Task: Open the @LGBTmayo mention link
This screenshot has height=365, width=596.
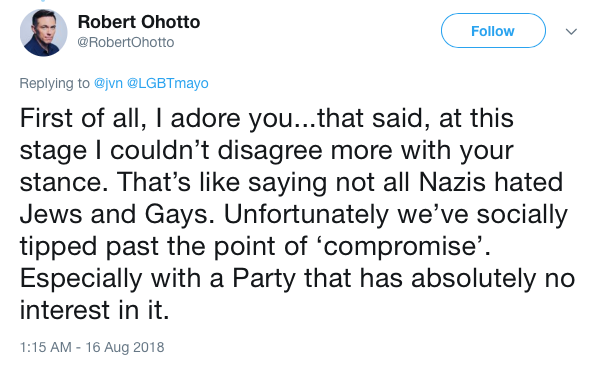Action: 168,83
